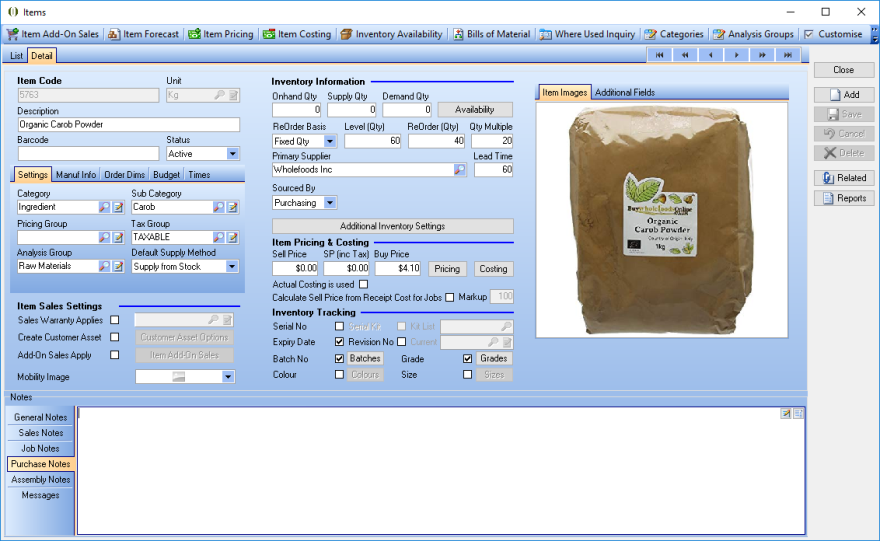Screen dimensions: 880x541
Task: Enable Size tracking checkbox
Action: click(468, 374)
